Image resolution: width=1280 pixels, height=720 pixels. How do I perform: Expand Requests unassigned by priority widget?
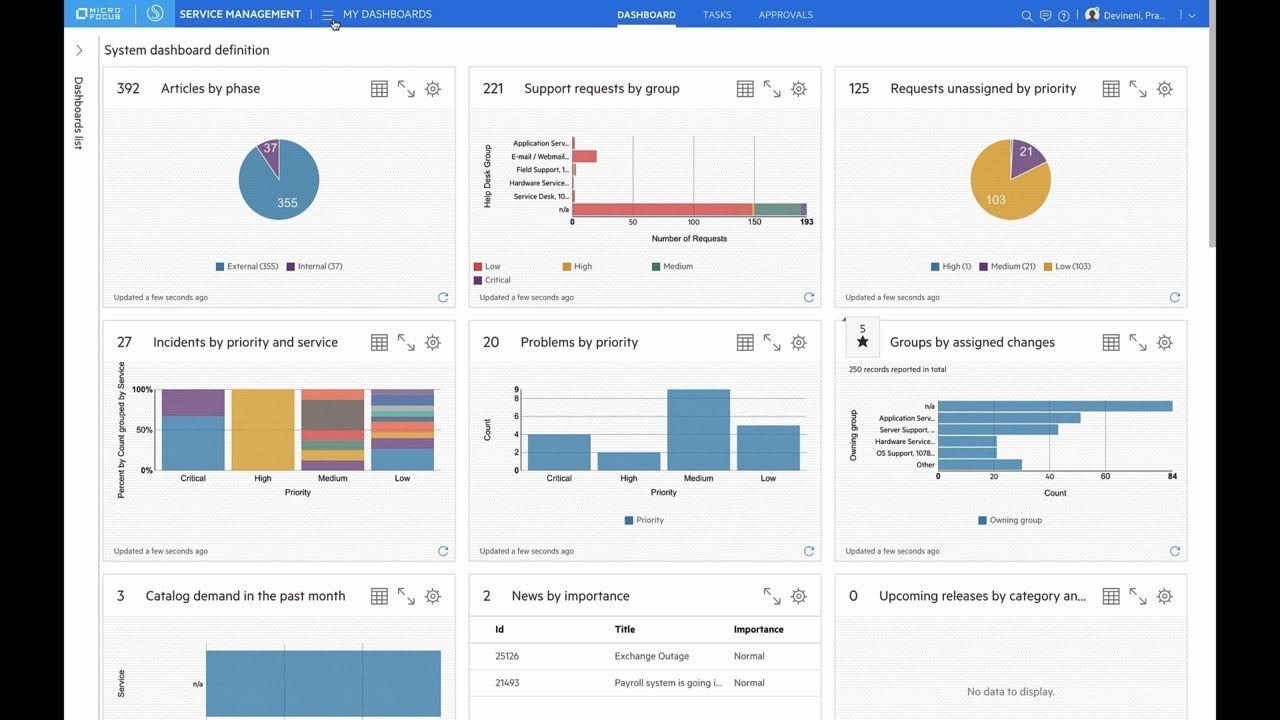(x=1138, y=89)
